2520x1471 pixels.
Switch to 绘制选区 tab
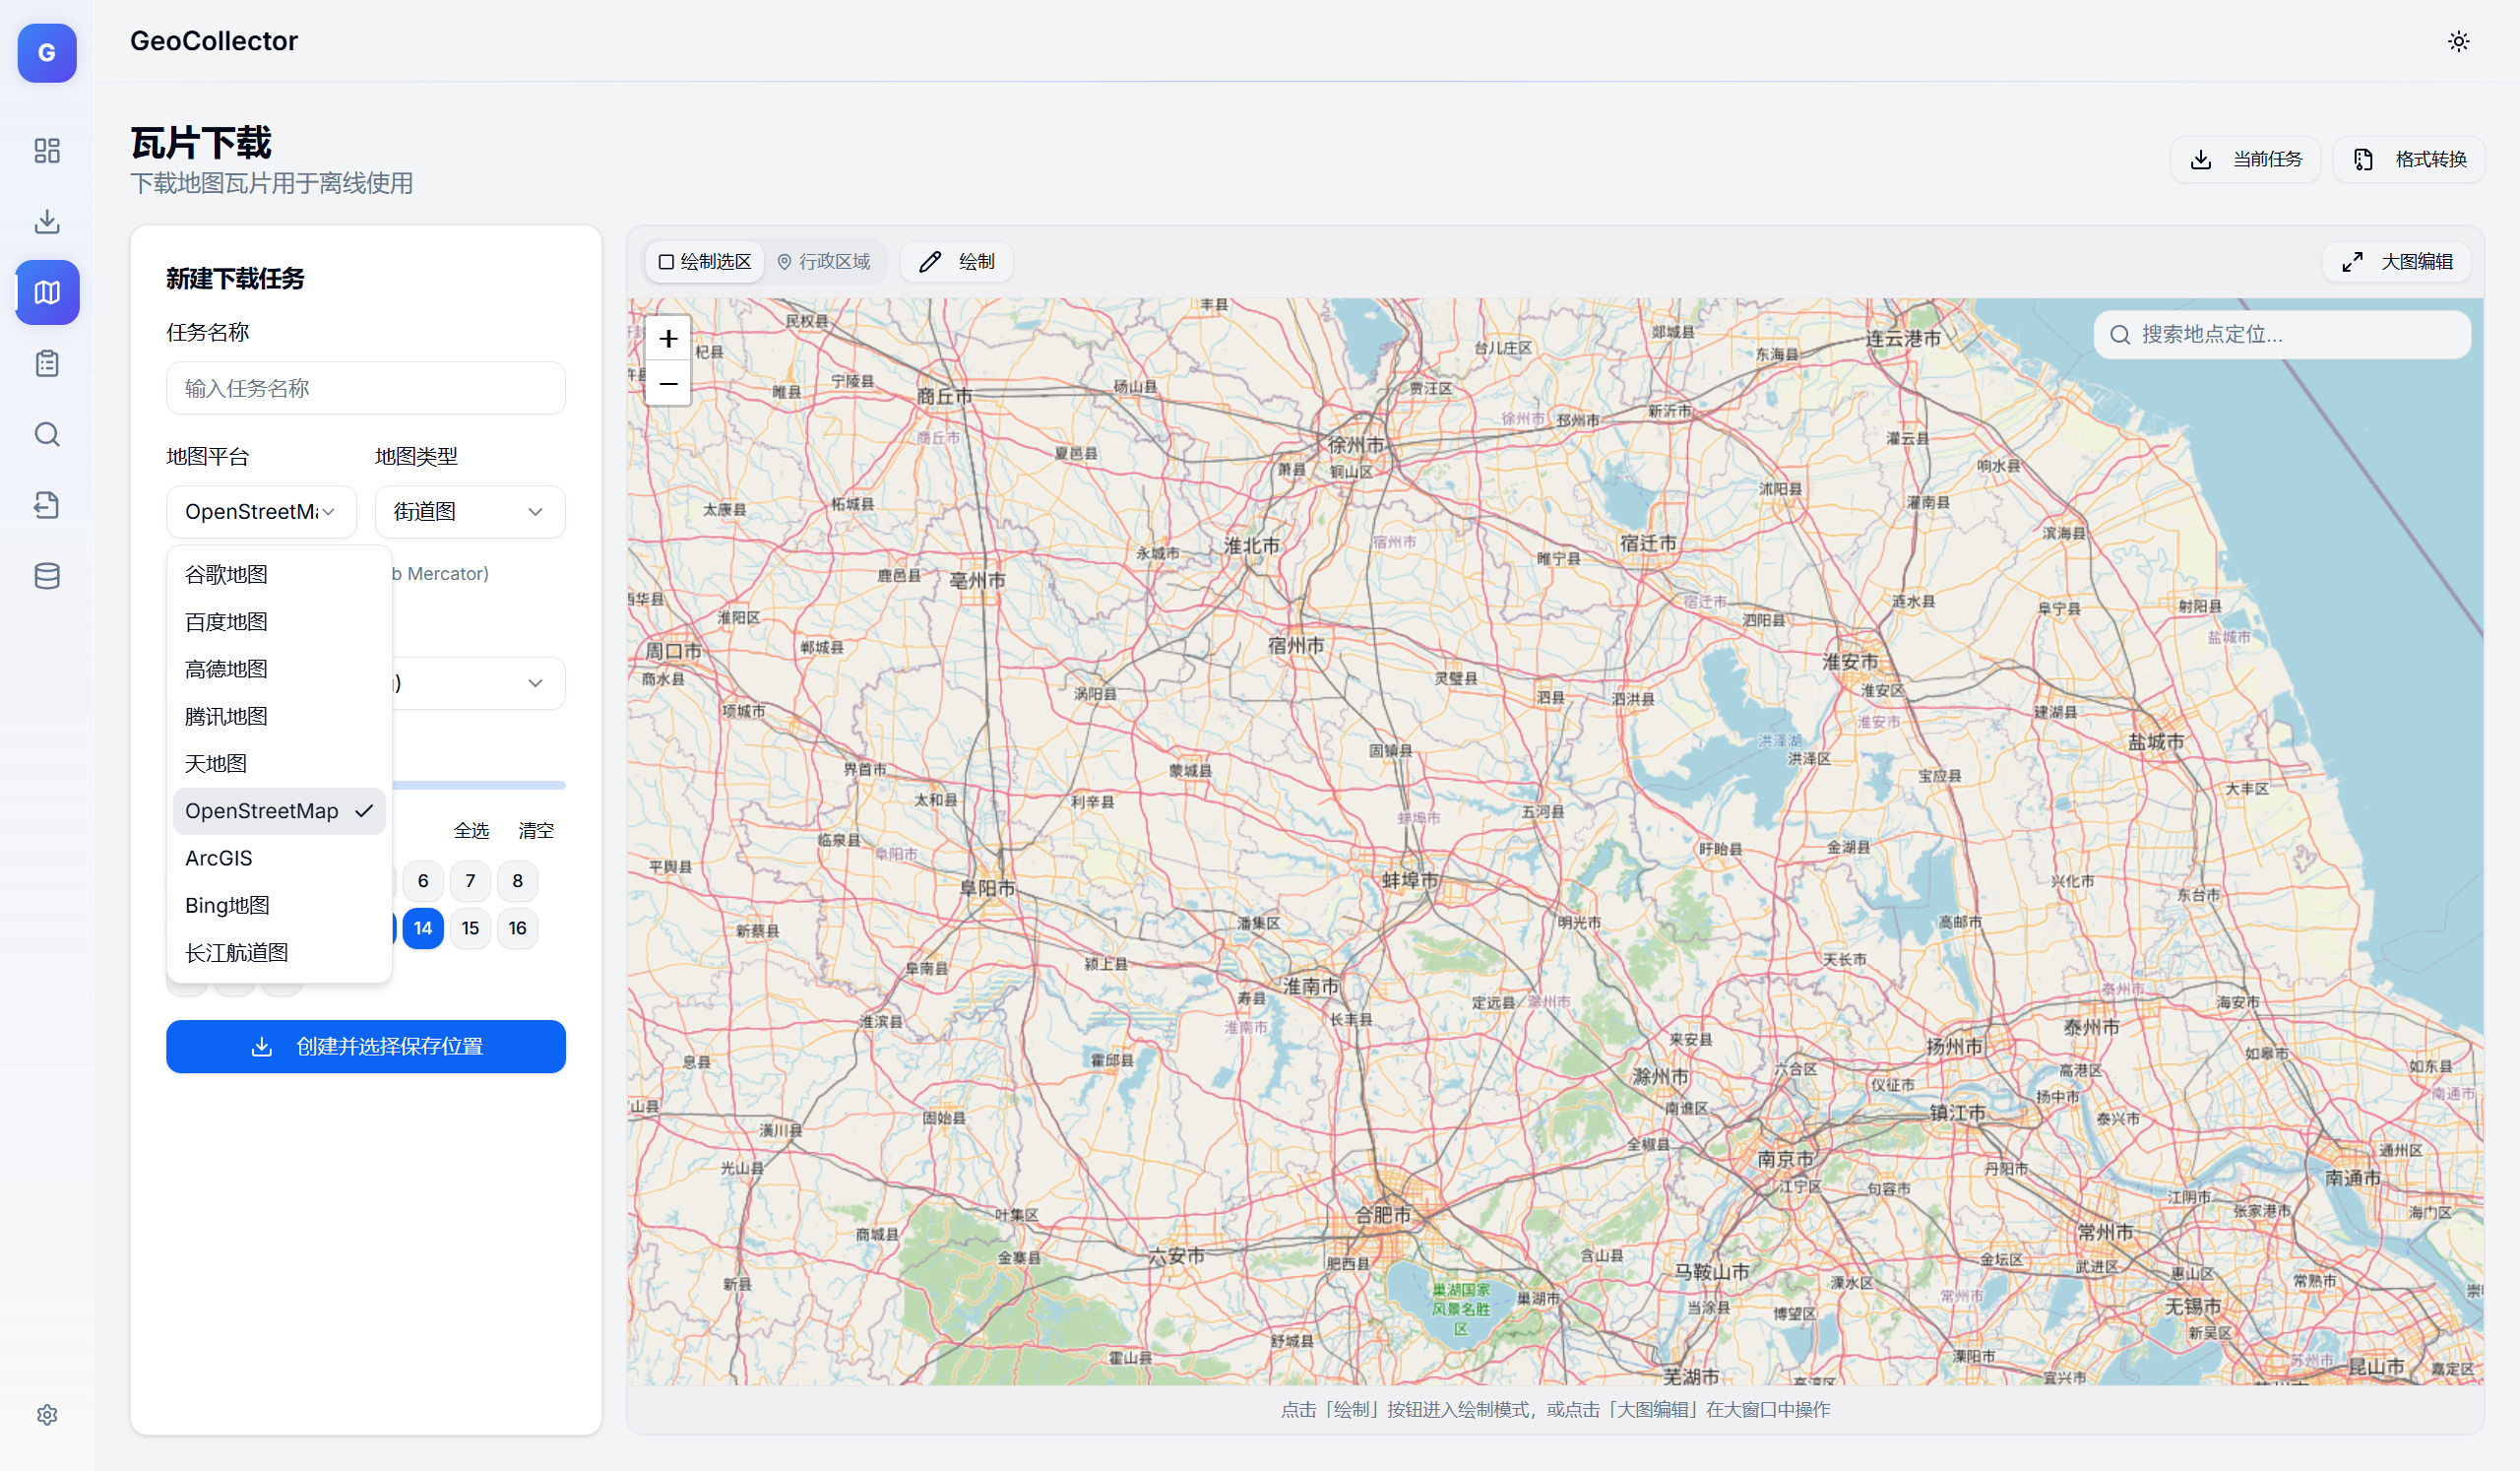704,261
